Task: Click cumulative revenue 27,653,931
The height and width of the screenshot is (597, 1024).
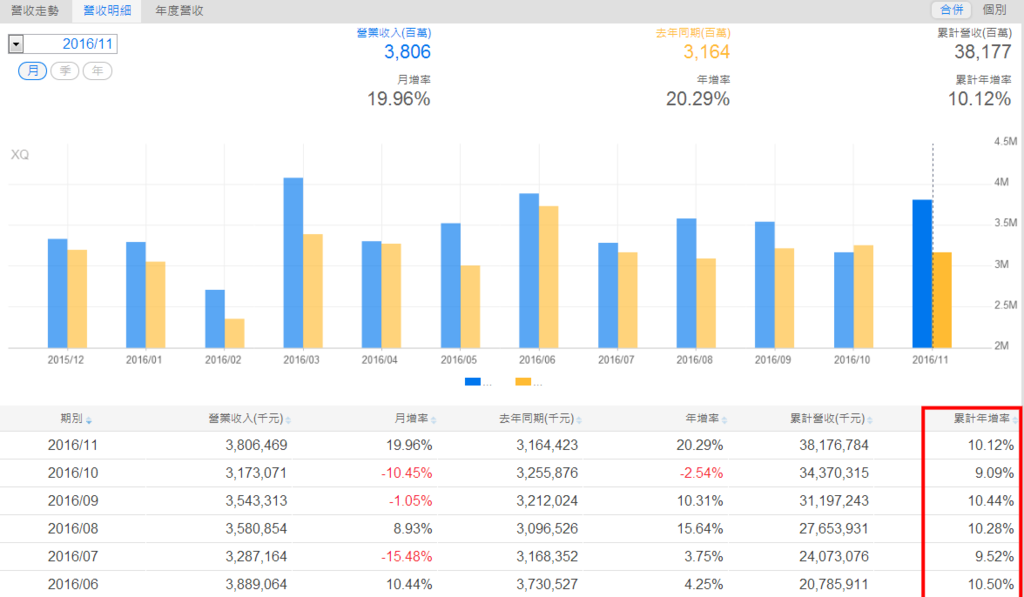Action: pos(834,528)
